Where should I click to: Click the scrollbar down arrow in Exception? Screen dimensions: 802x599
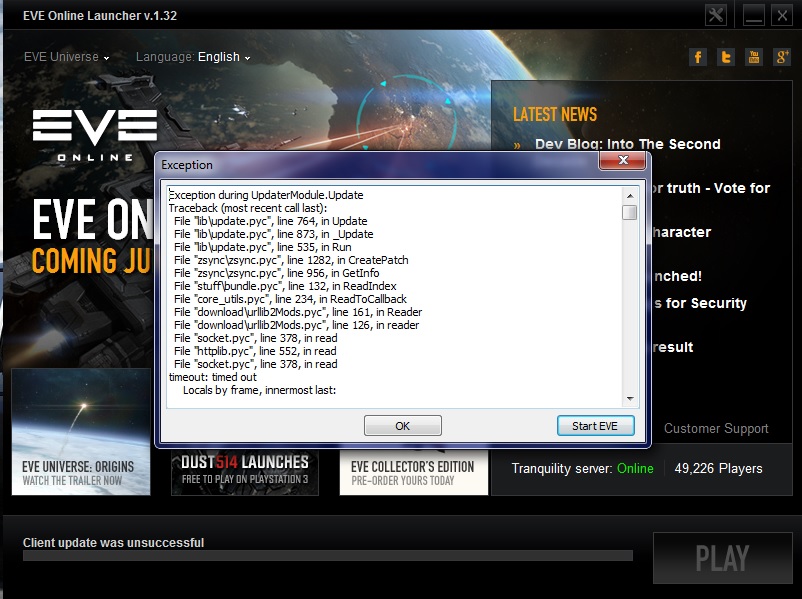630,398
